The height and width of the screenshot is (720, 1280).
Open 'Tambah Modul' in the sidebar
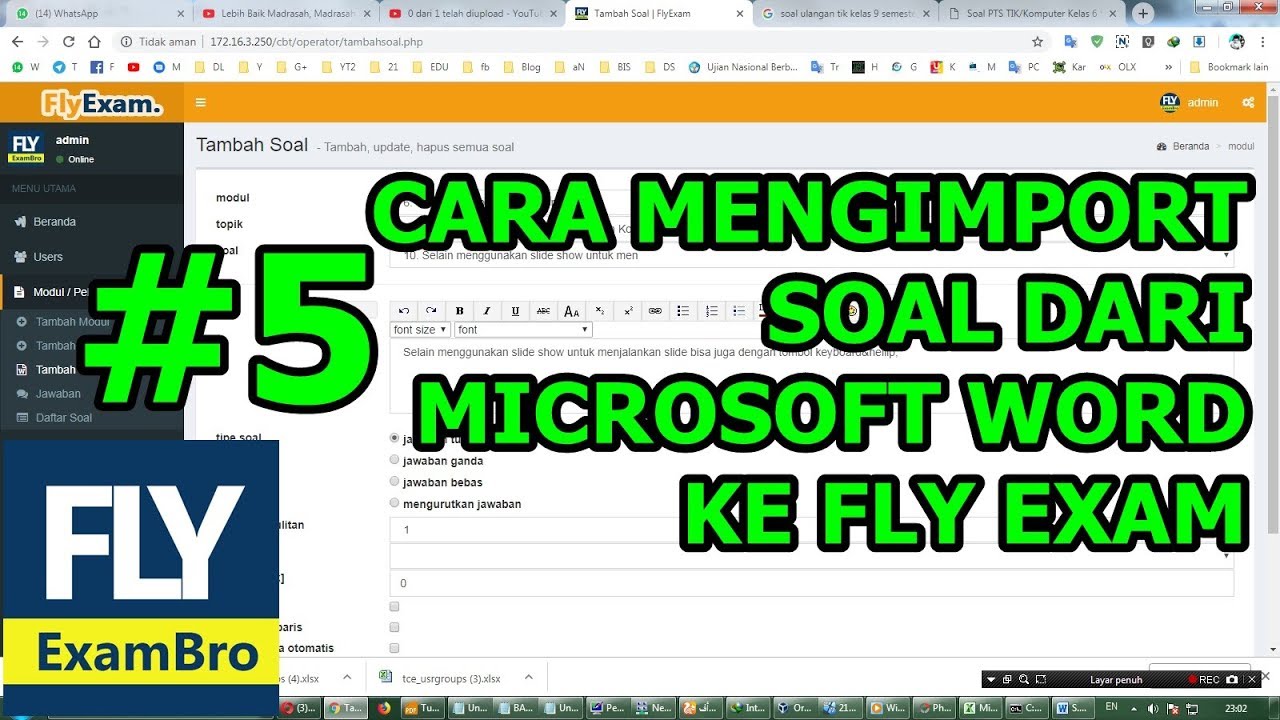92,322
